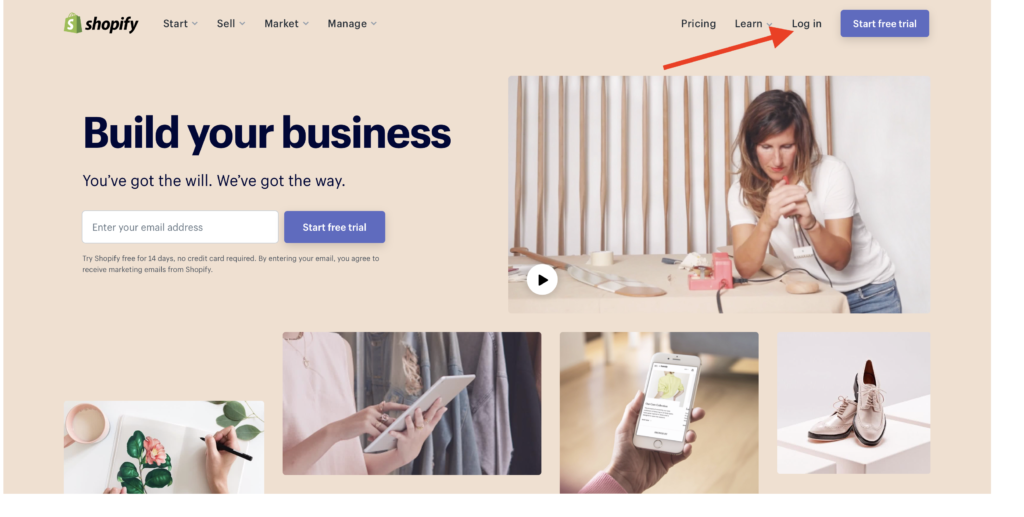Click the Shopify bag logo icon
This screenshot has height=517, width=1024.
[x=72, y=23]
